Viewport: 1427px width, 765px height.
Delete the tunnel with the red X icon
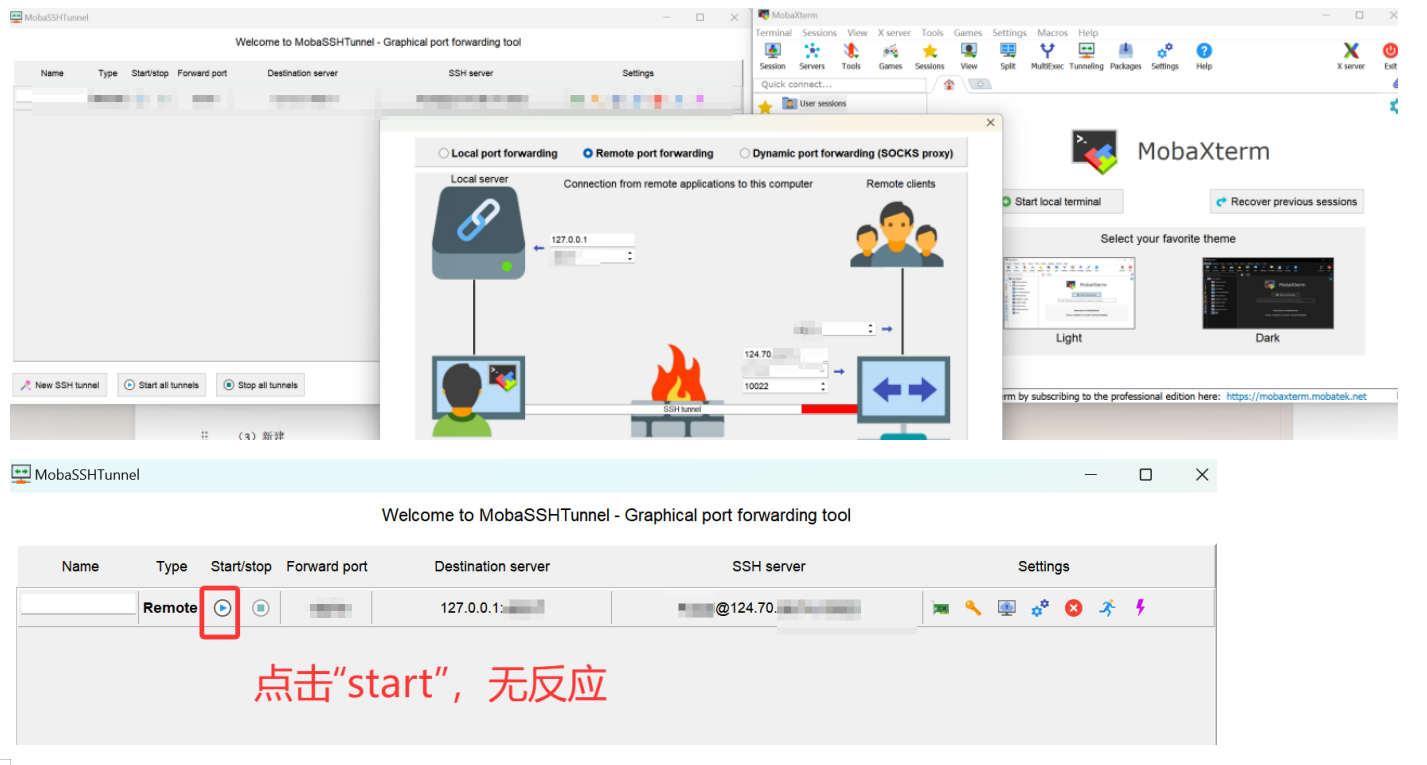[x=1073, y=608]
